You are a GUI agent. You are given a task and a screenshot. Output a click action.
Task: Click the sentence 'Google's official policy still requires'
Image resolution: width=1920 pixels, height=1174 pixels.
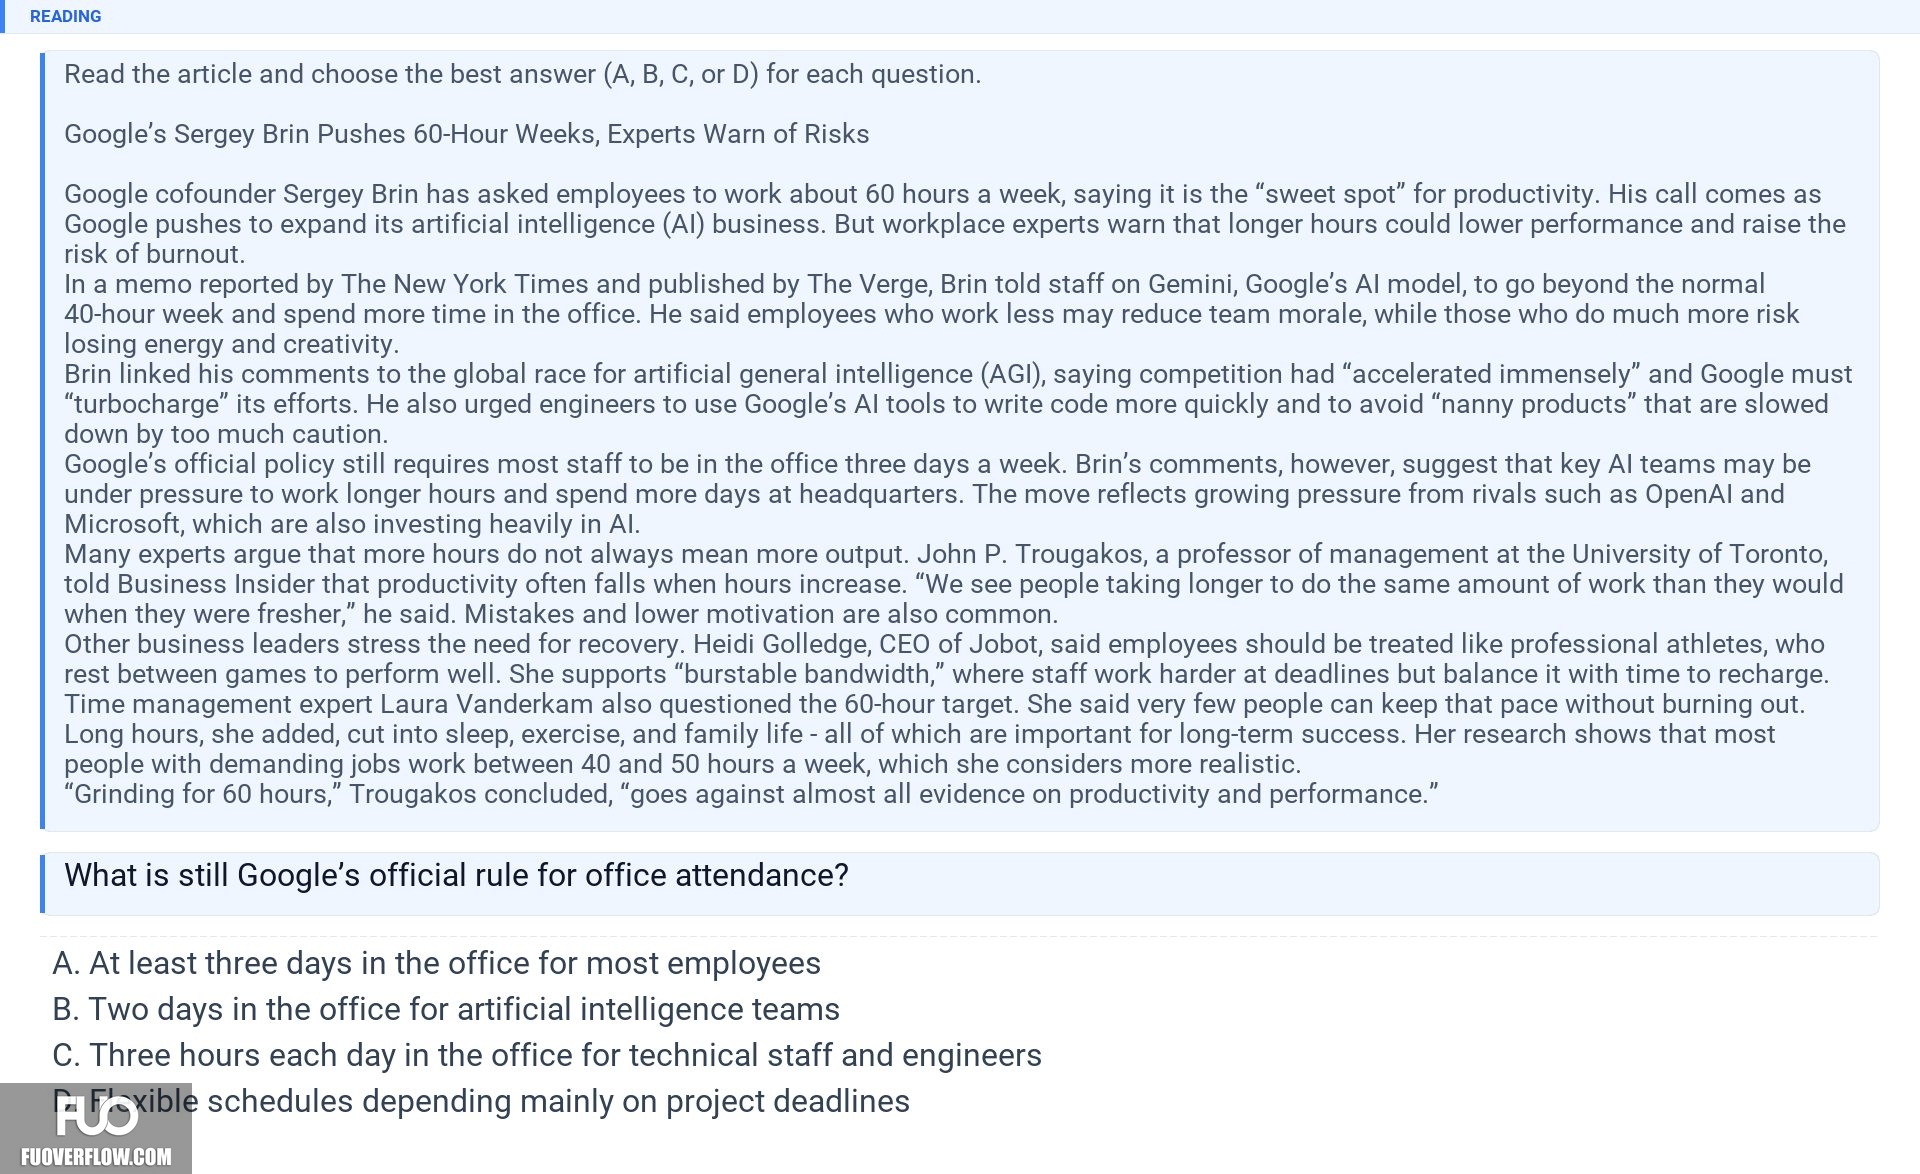click(x=937, y=464)
